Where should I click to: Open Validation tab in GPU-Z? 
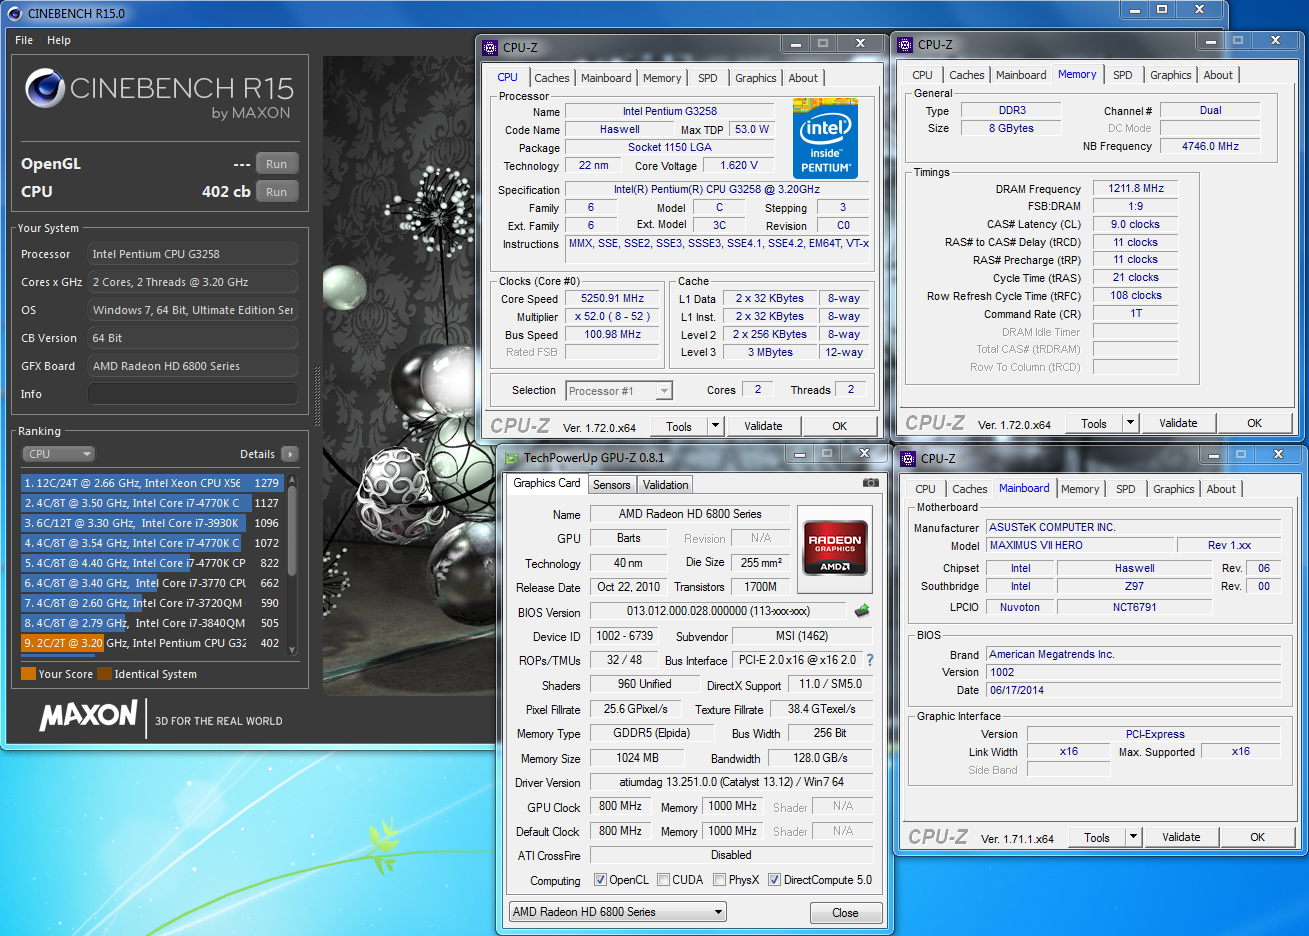(x=666, y=485)
